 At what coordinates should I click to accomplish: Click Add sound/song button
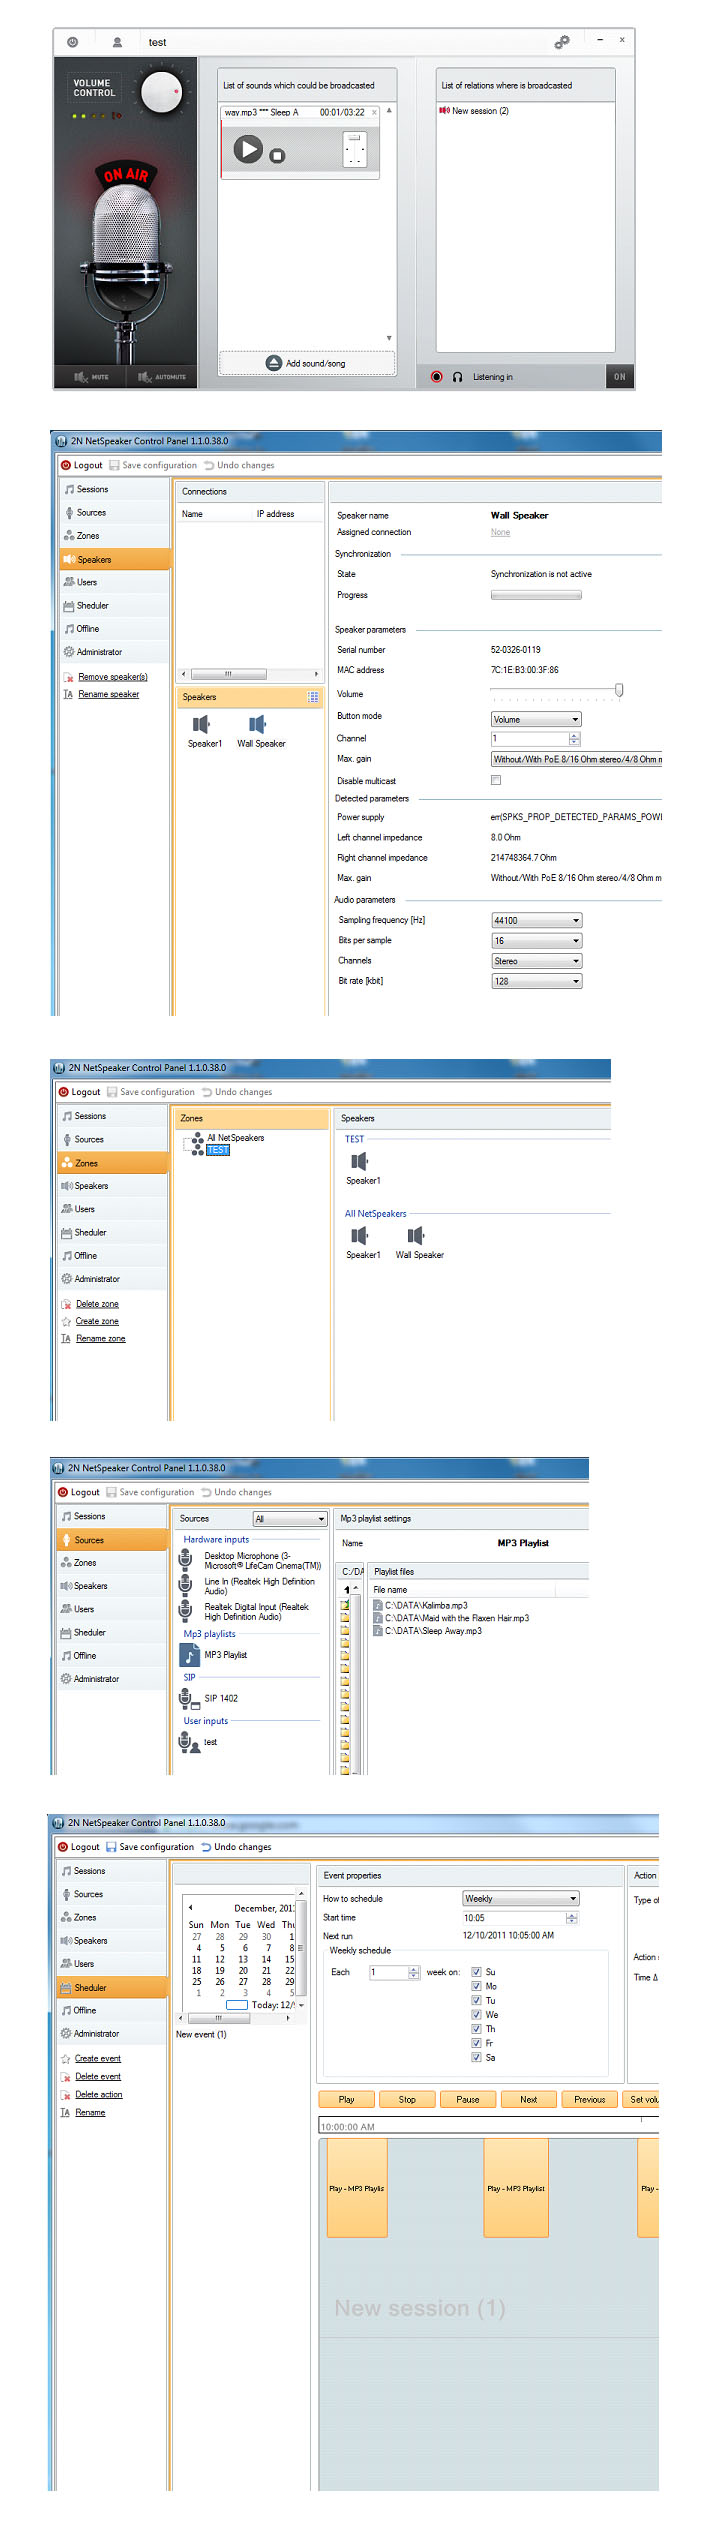pyautogui.click(x=307, y=363)
